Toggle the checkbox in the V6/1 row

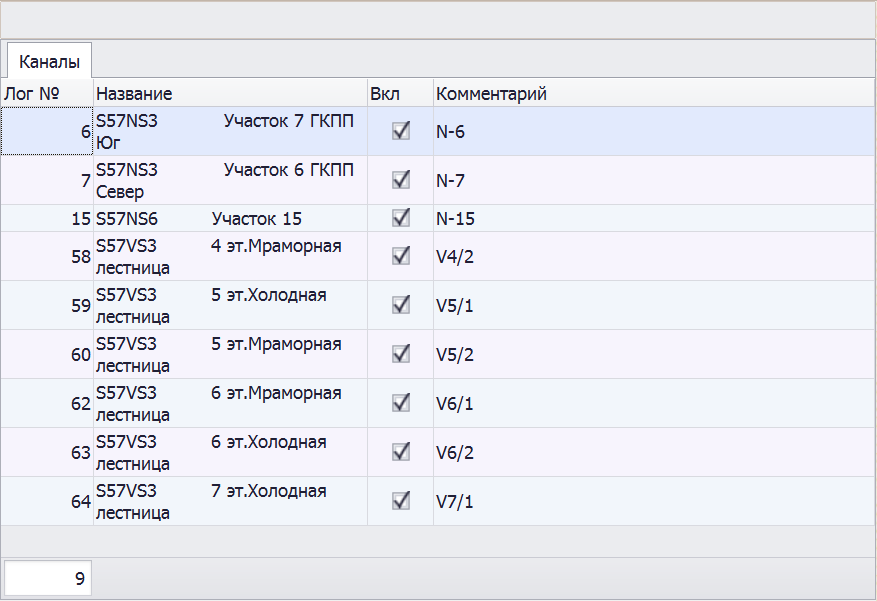tap(401, 403)
